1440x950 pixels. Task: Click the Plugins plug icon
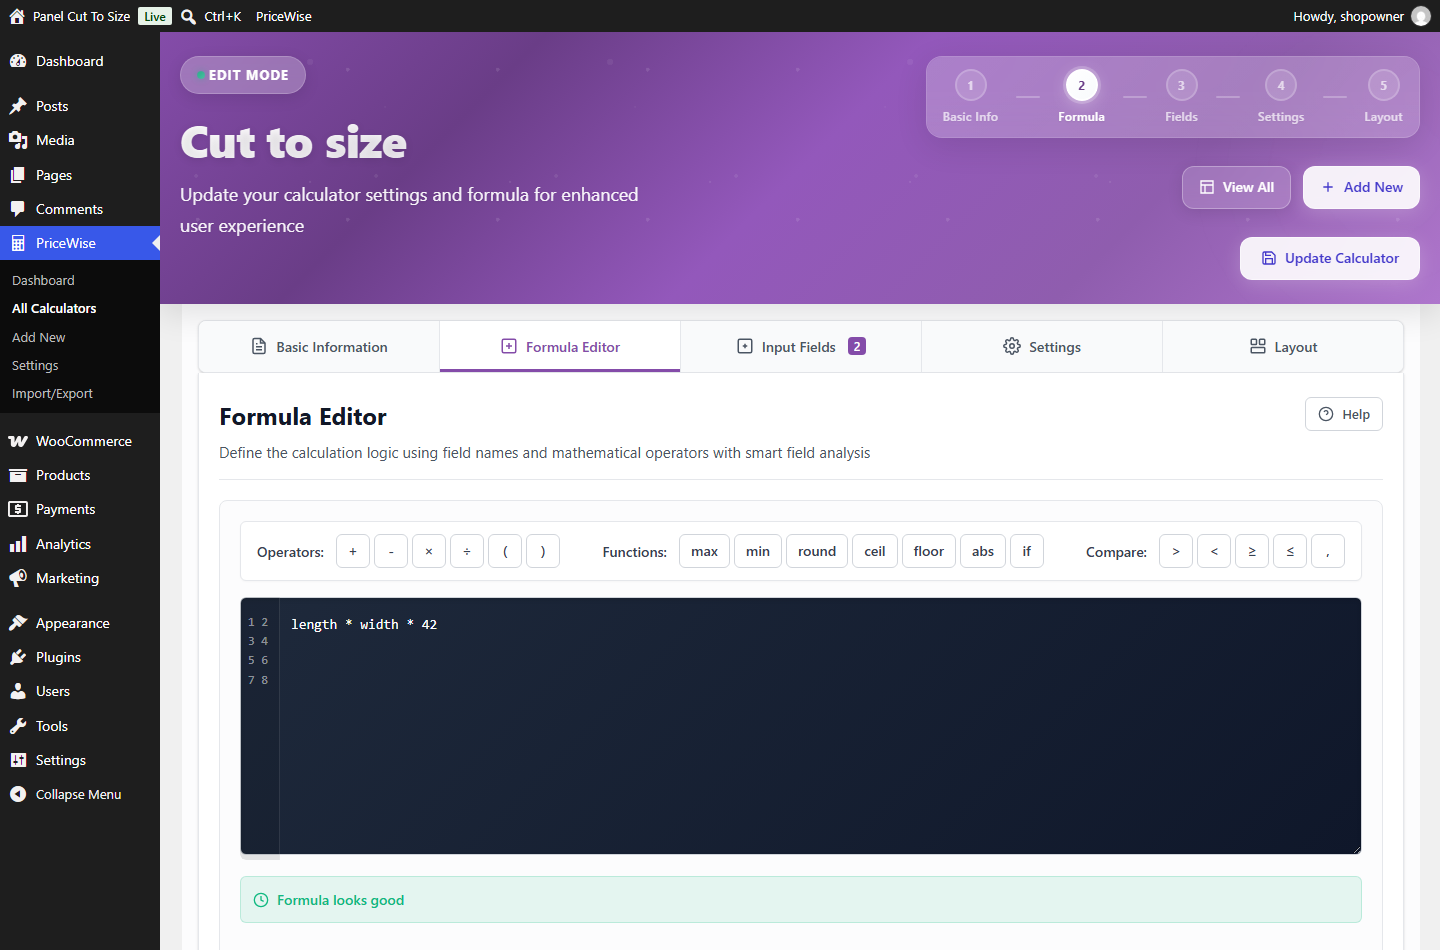(x=18, y=657)
